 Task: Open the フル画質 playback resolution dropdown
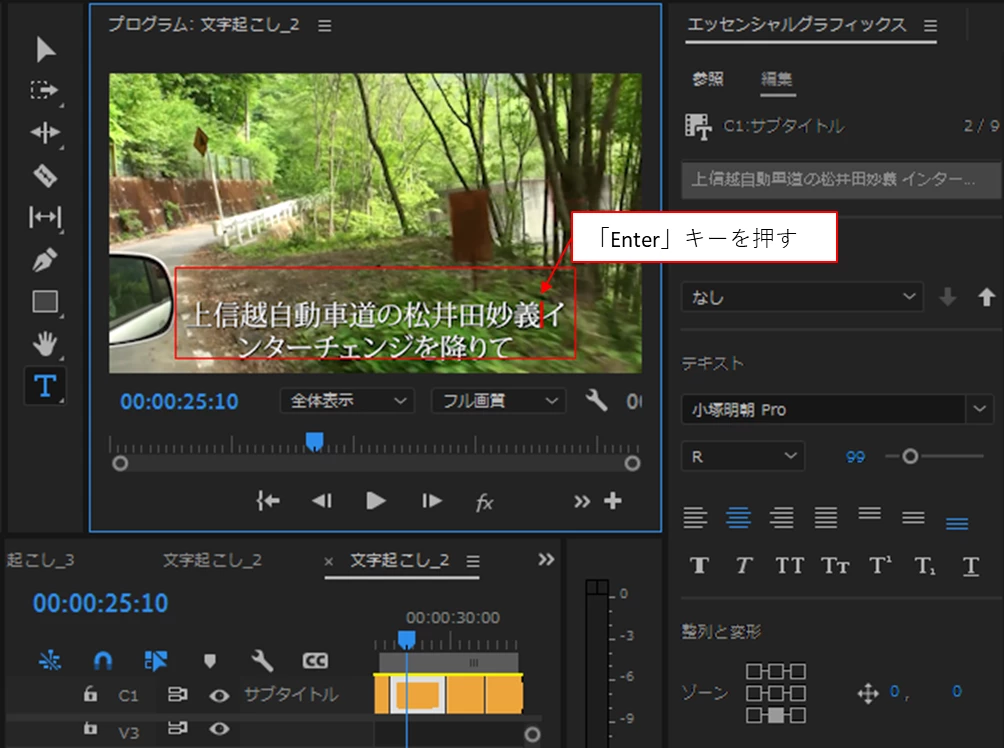[x=499, y=401]
